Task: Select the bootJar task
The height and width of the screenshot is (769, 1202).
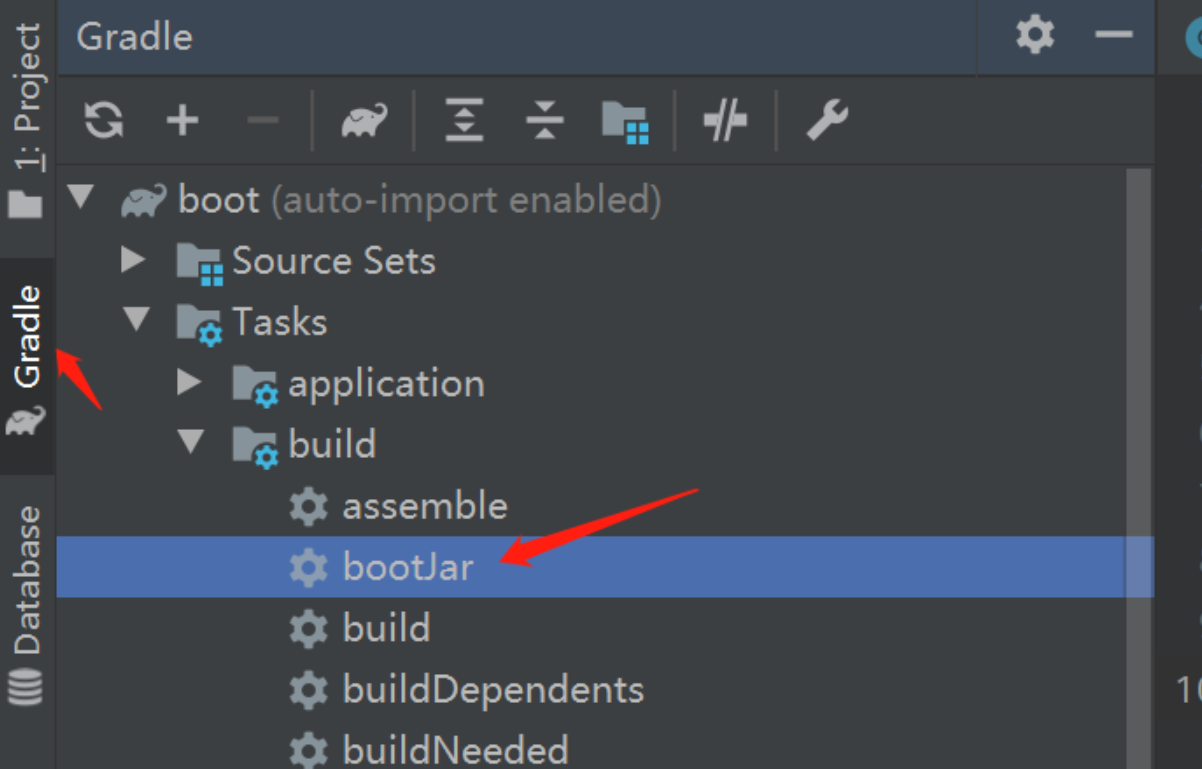Action: [408, 567]
